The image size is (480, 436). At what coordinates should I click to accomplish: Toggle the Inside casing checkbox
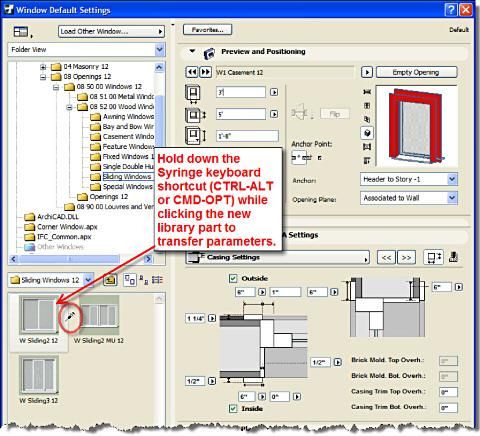click(233, 409)
